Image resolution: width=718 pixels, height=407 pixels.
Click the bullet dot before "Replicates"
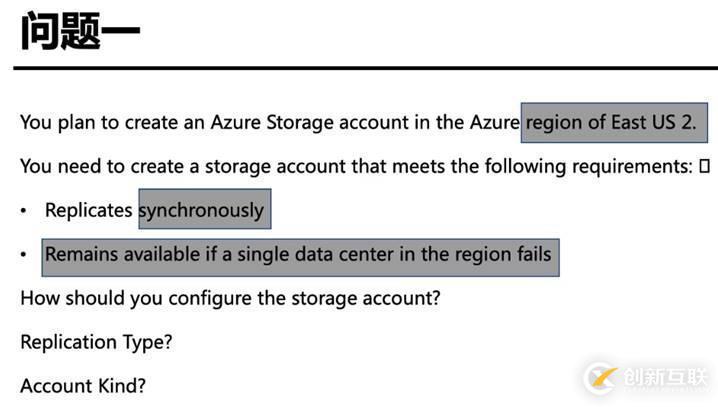pos(24,211)
